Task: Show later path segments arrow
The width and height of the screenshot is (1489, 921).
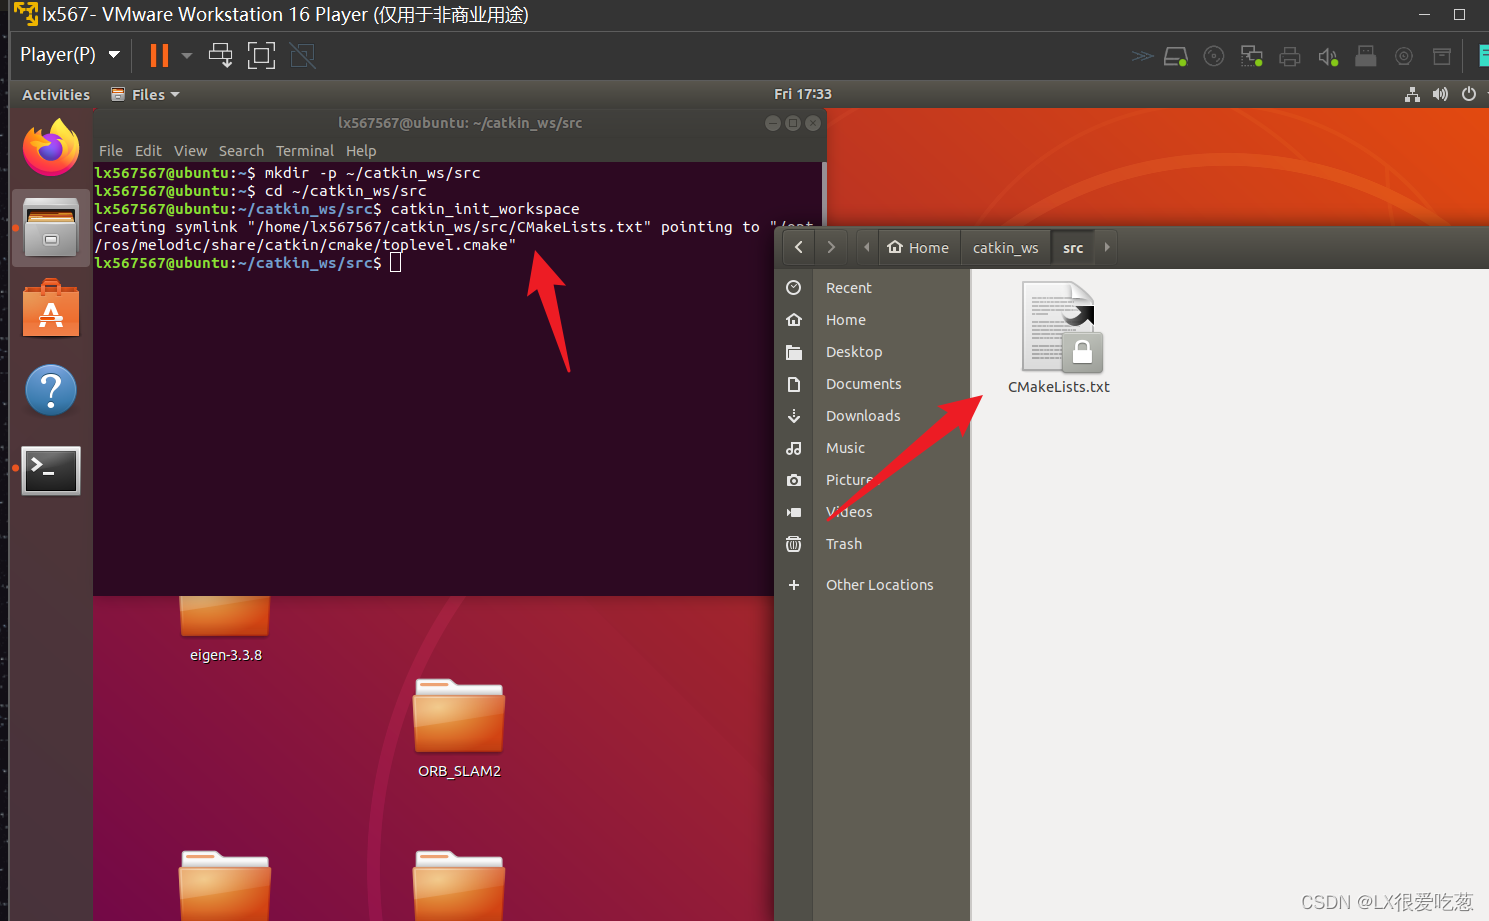Action: pyautogui.click(x=1106, y=247)
